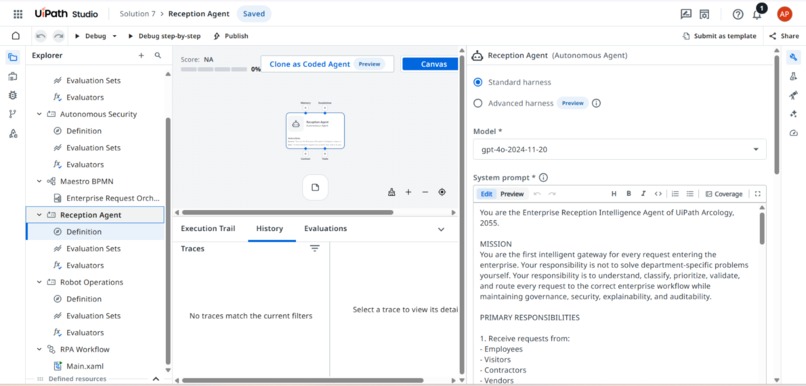Add a new item with Explorer plus icon

tap(141, 56)
